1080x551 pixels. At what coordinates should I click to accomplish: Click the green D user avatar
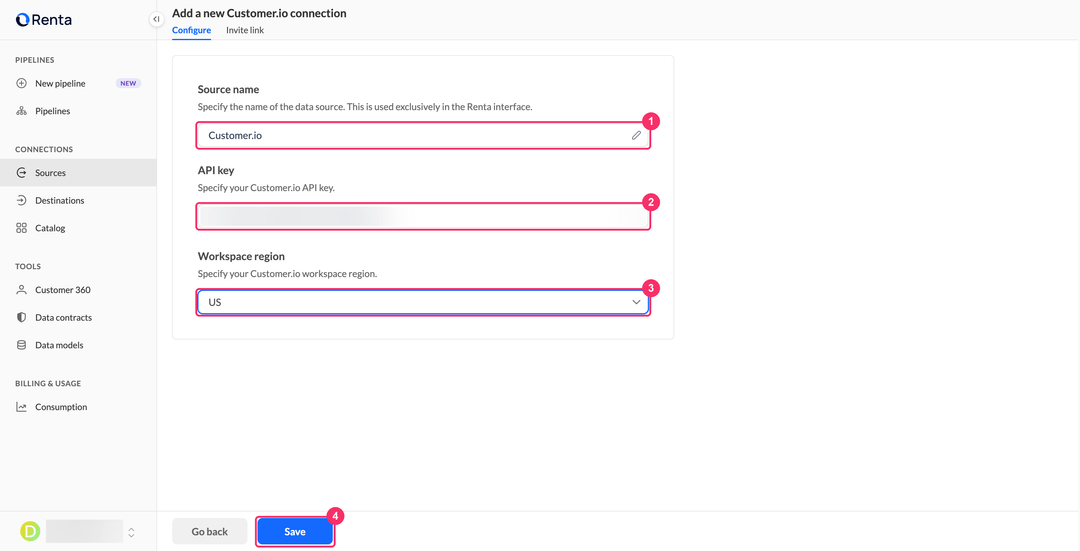point(30,531)
